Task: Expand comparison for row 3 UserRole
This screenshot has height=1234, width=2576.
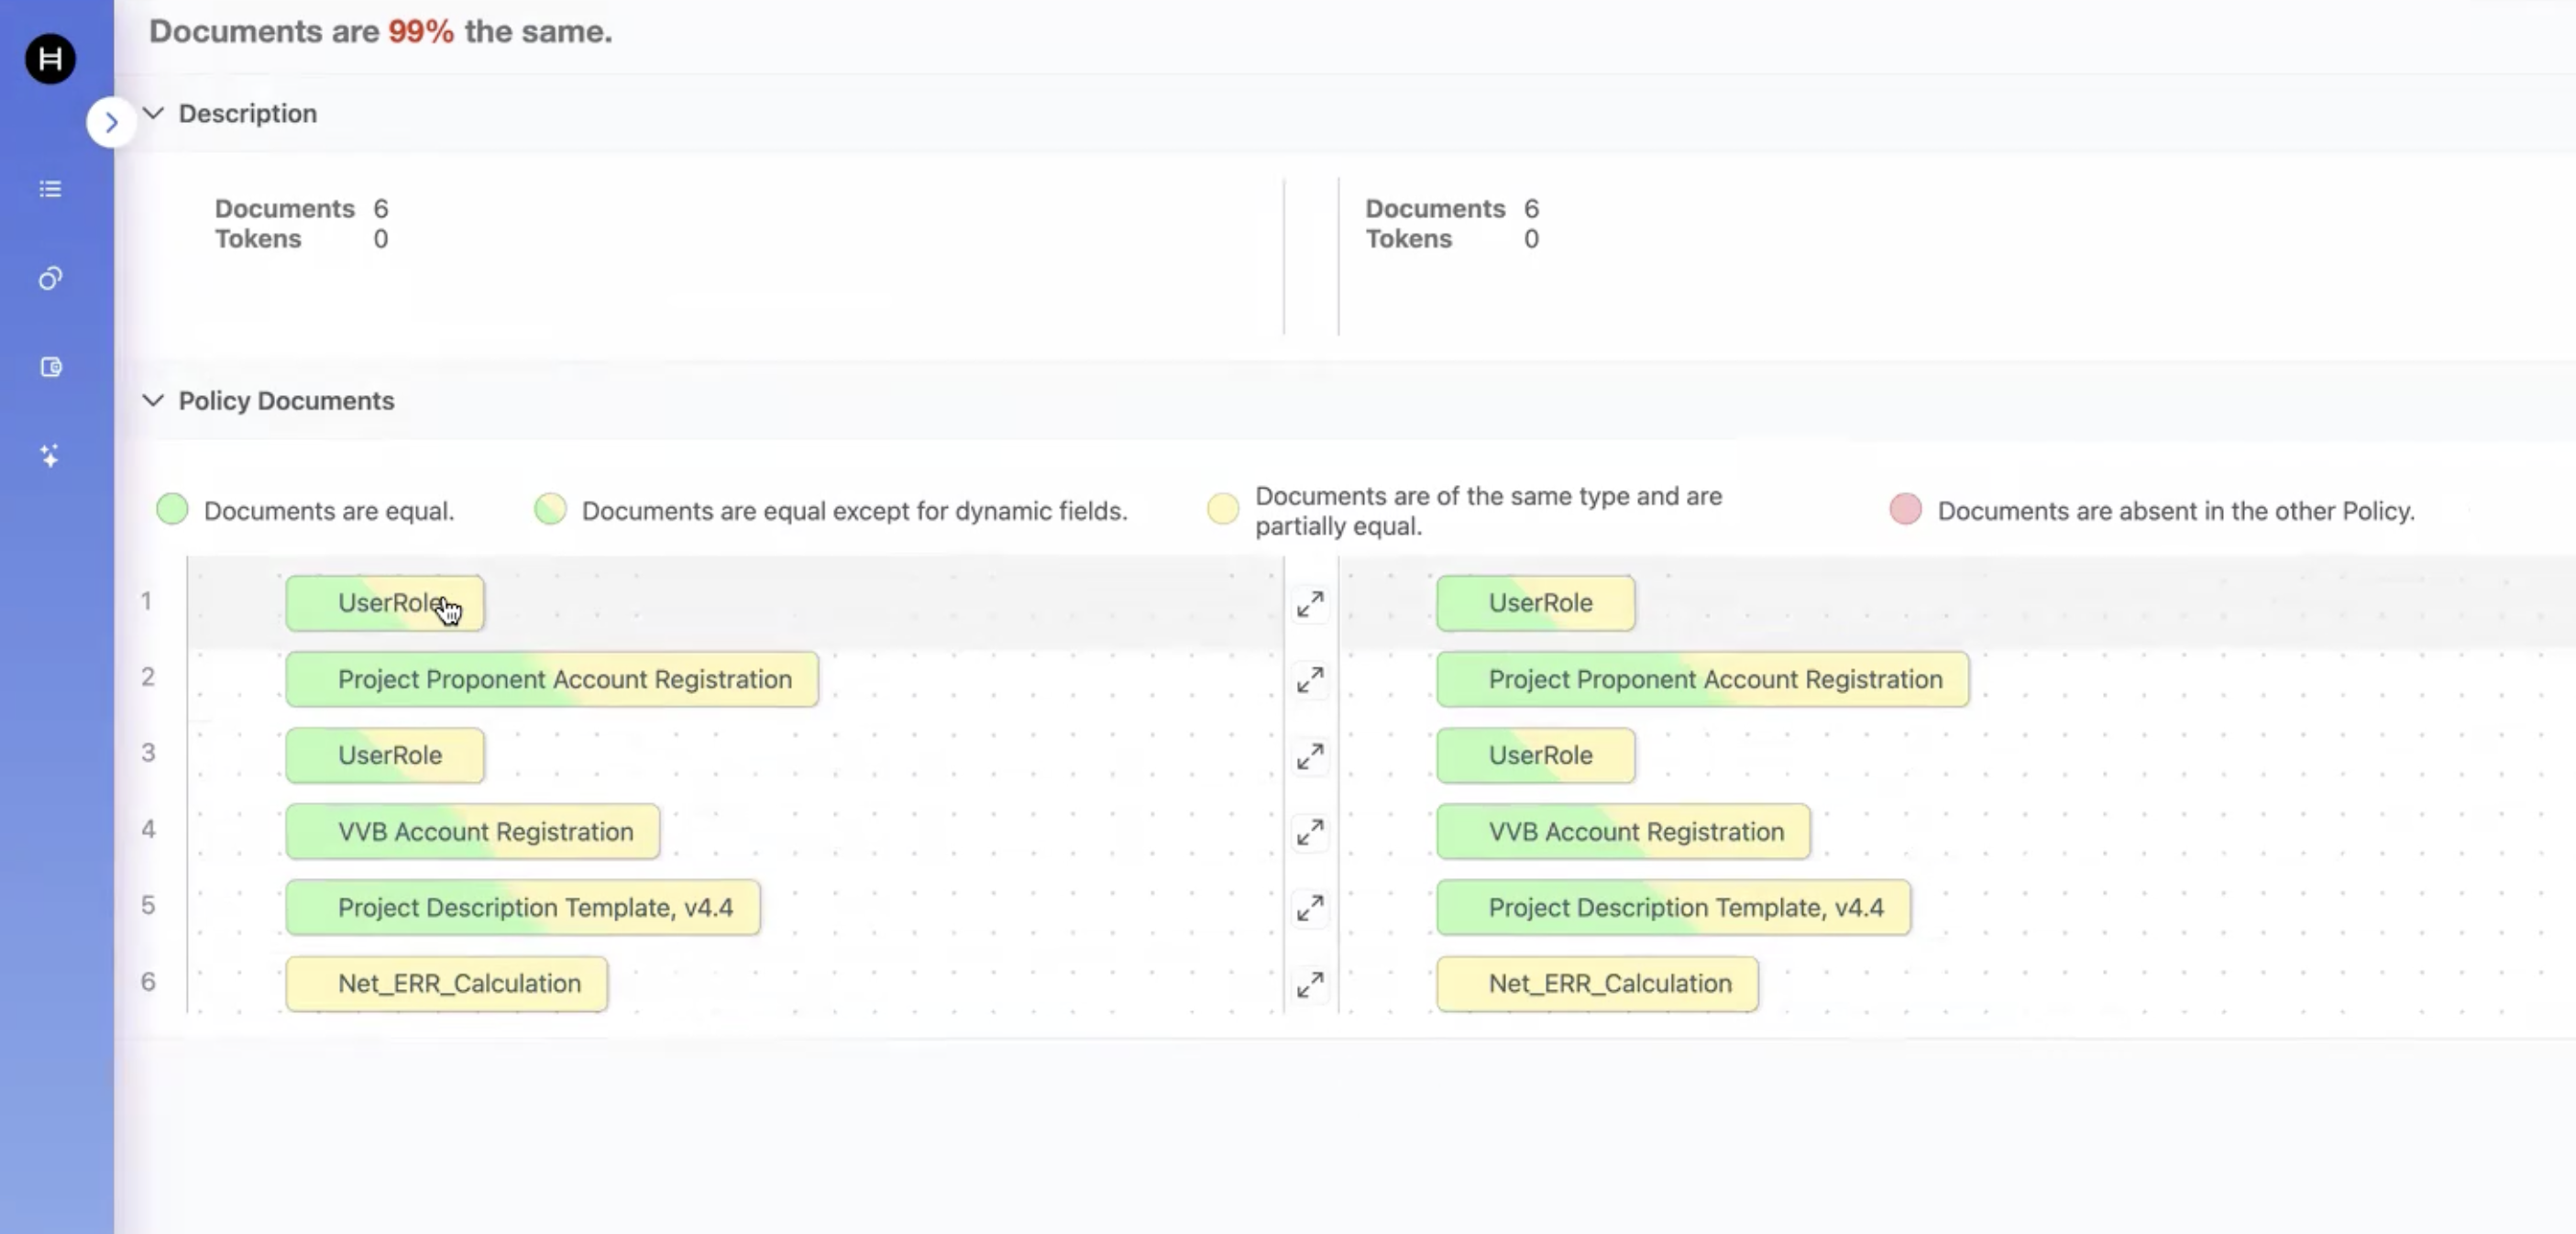Action: 1309,756
